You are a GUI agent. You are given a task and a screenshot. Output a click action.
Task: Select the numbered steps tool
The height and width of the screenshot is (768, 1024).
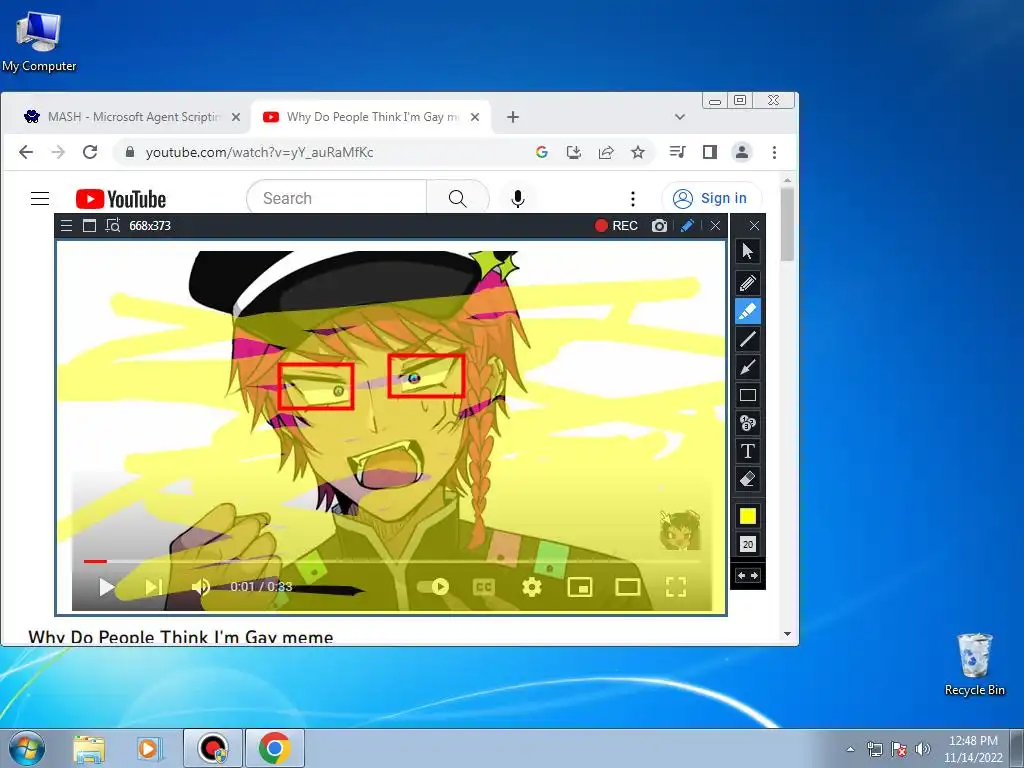click(748, 423)
